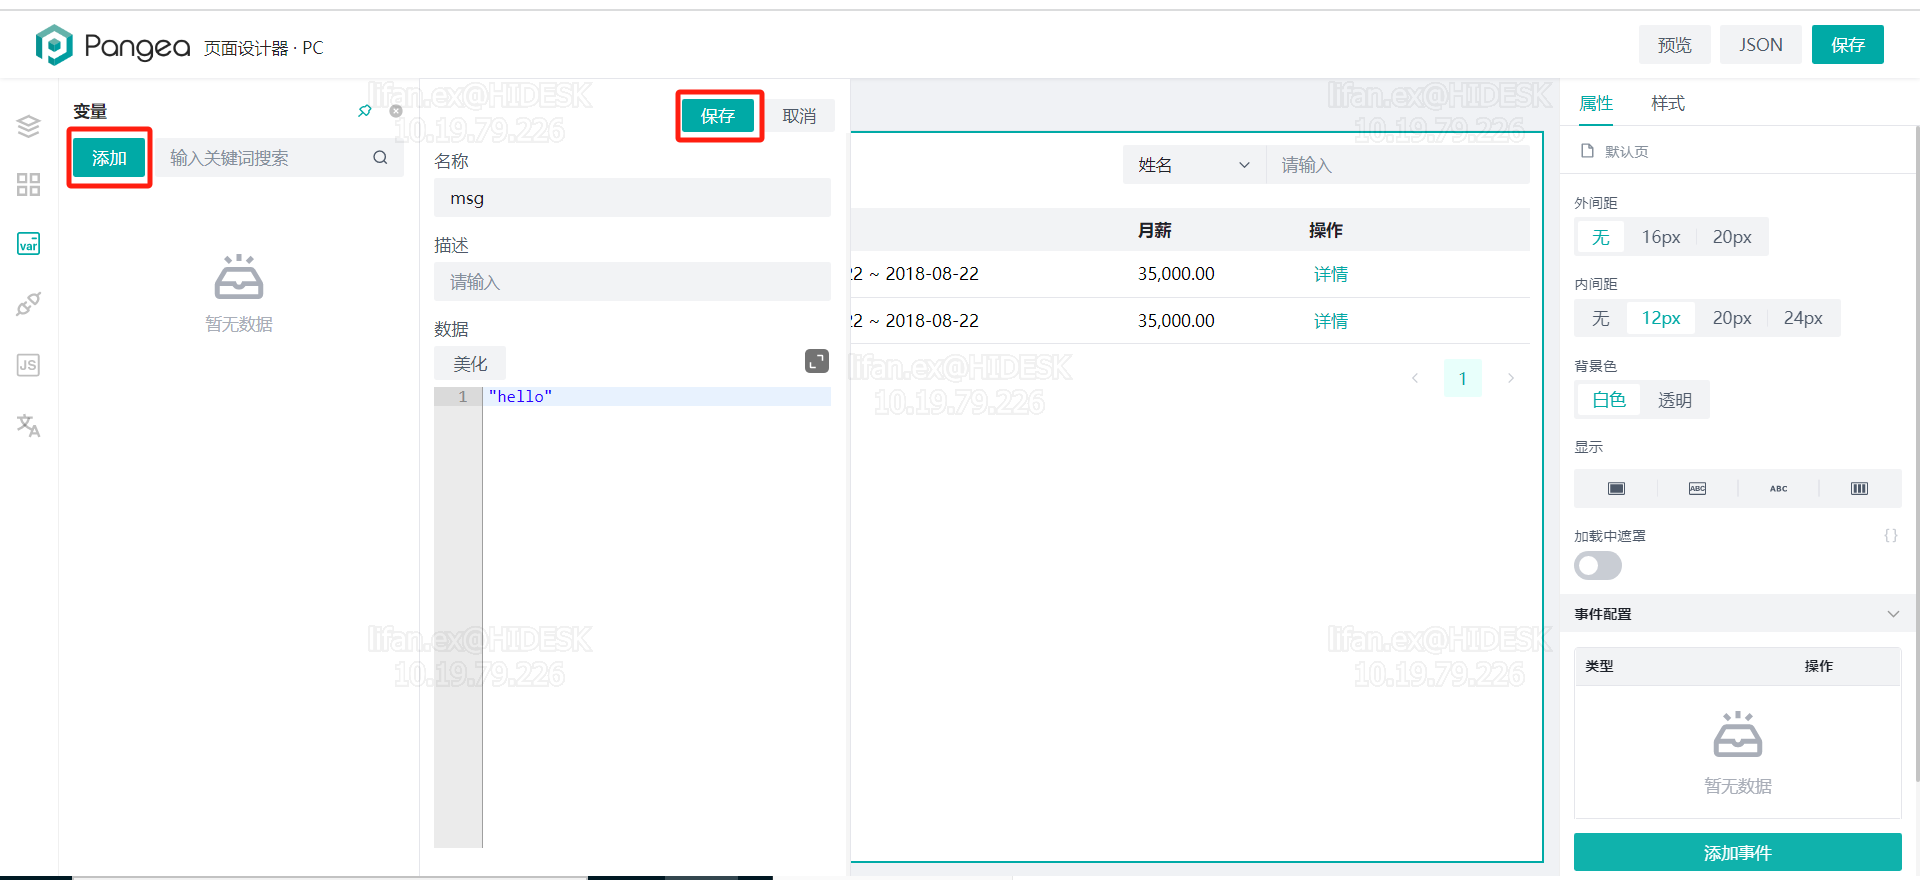Click the 添加事件 button
Screen dimensions: 1920x880
coord(1737,852)
